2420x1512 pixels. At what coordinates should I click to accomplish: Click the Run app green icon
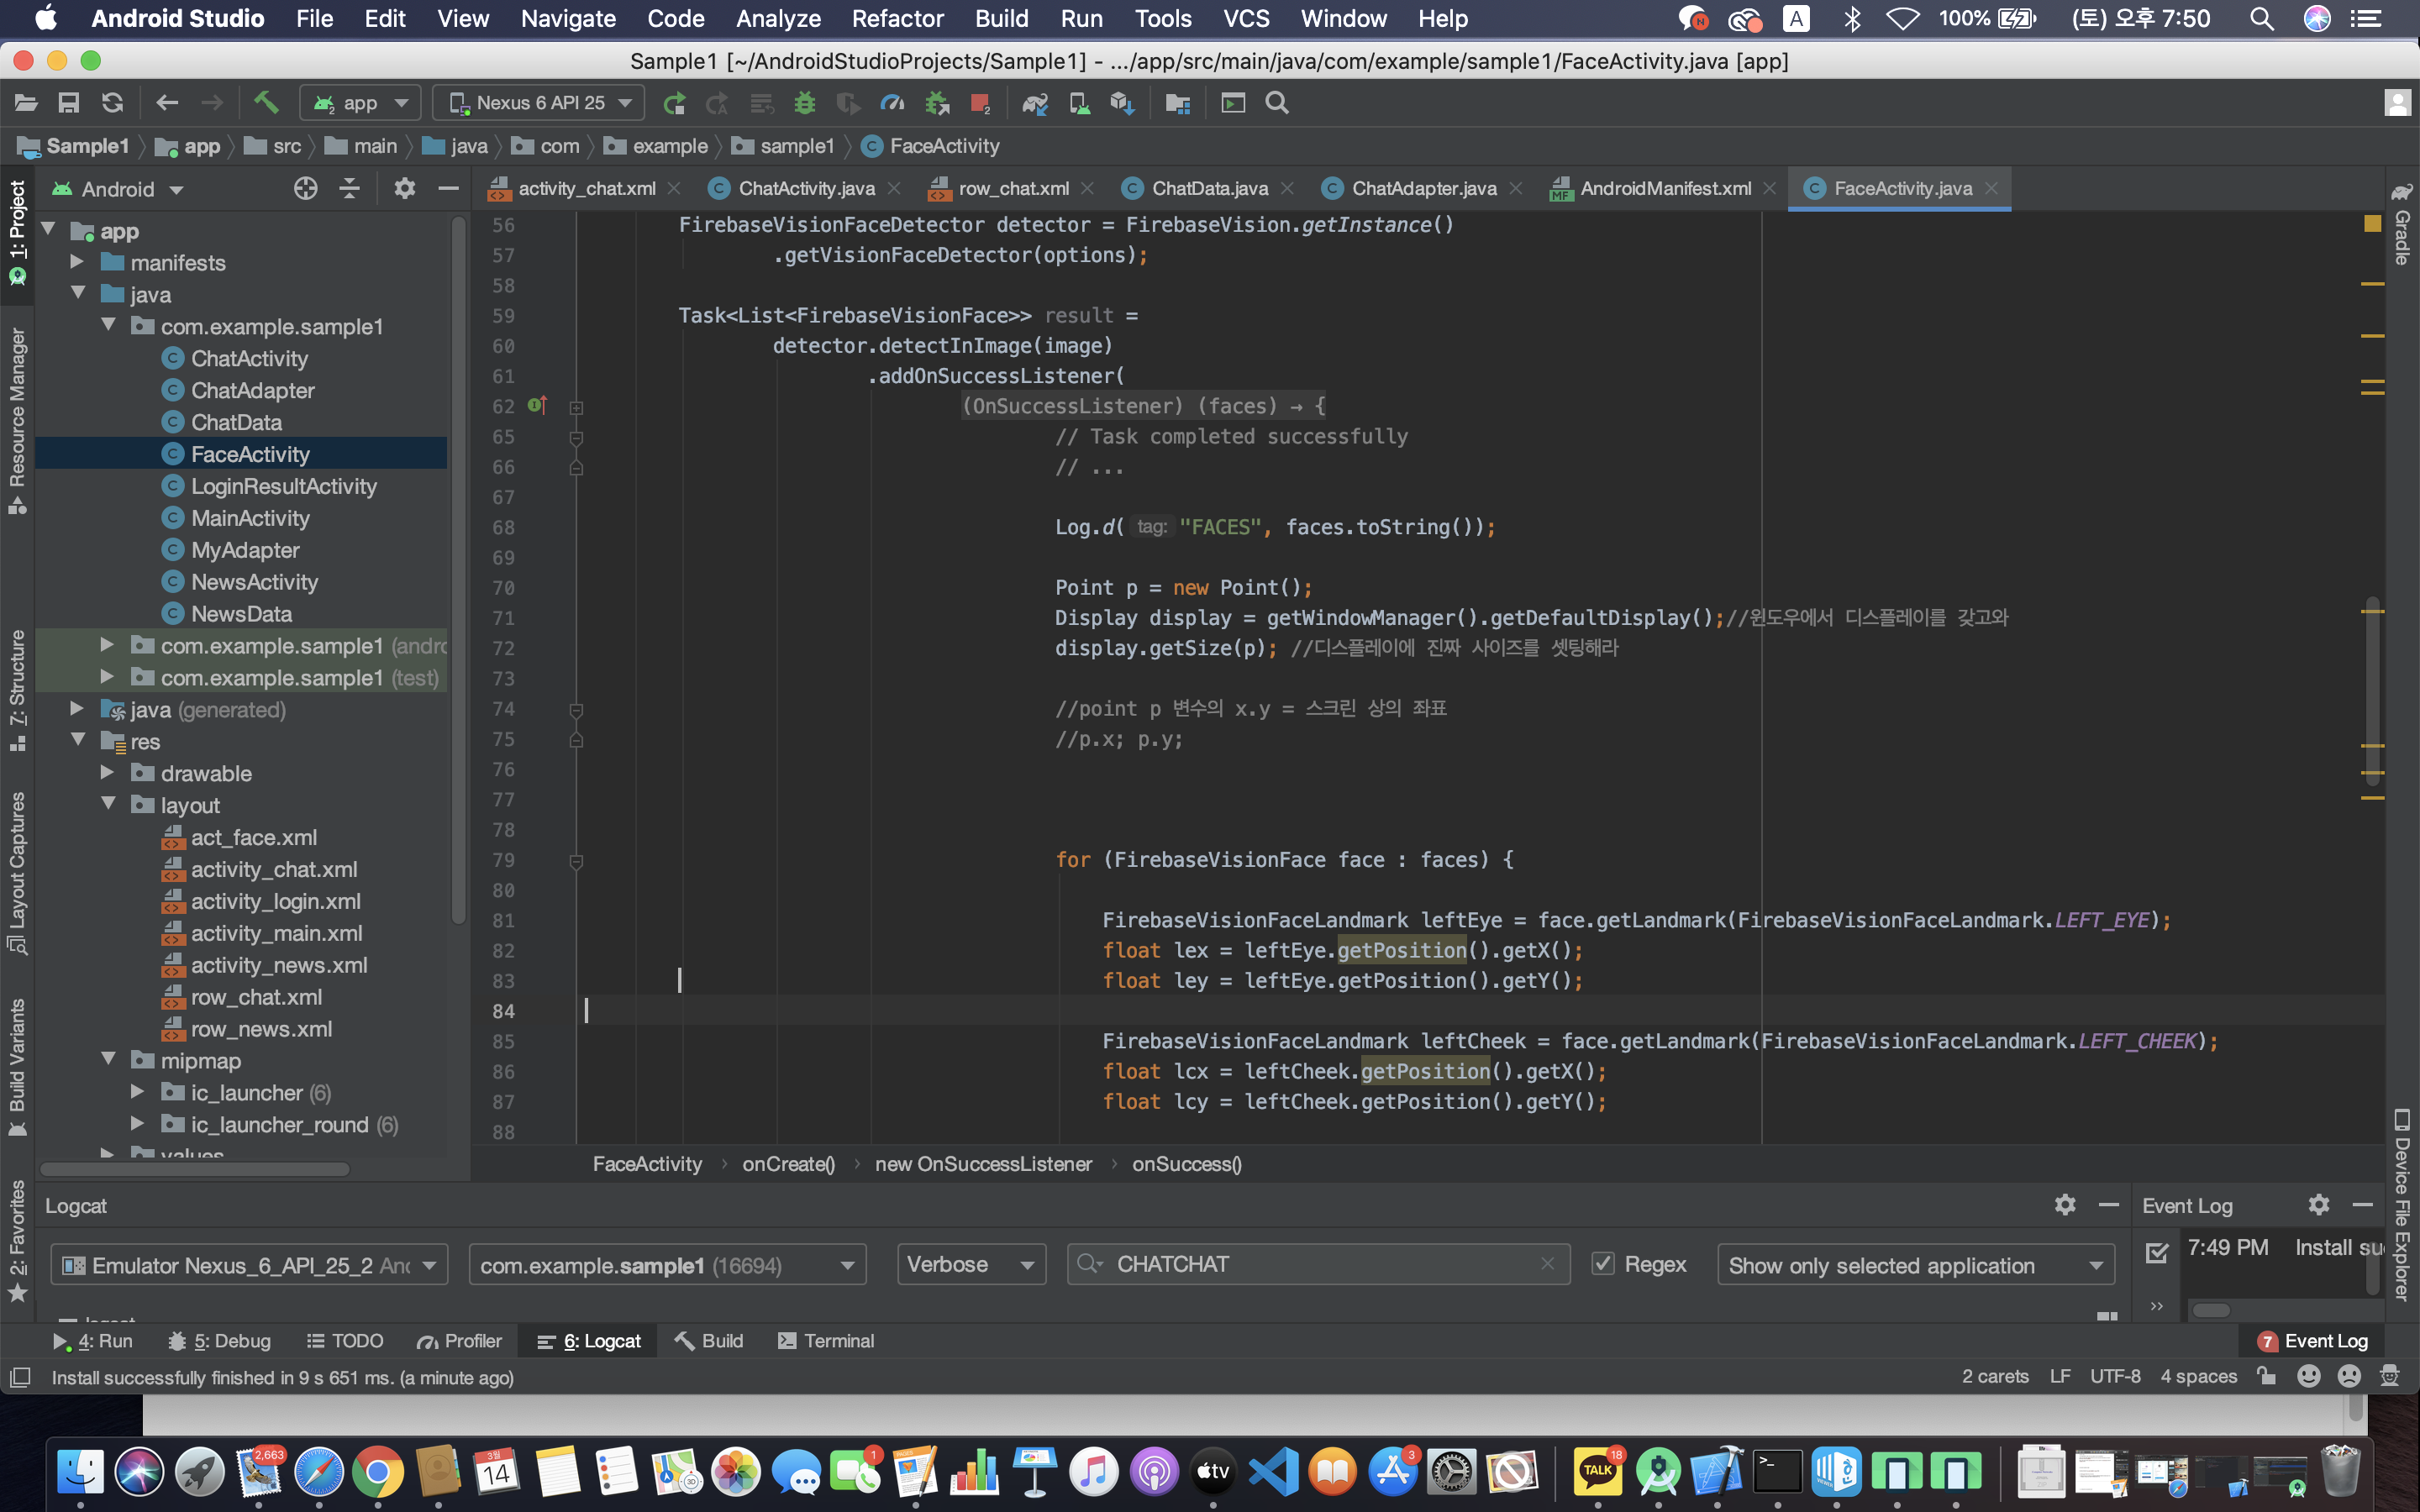675,103
